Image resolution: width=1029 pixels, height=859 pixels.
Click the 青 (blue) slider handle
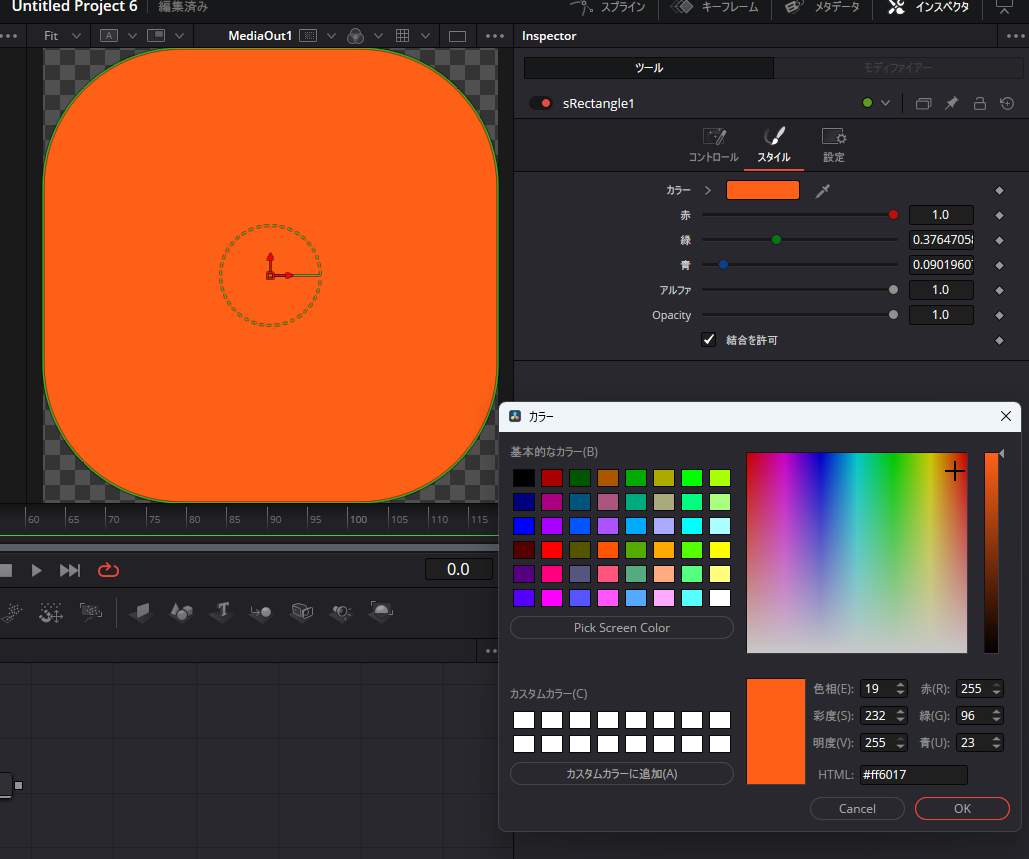723,264
